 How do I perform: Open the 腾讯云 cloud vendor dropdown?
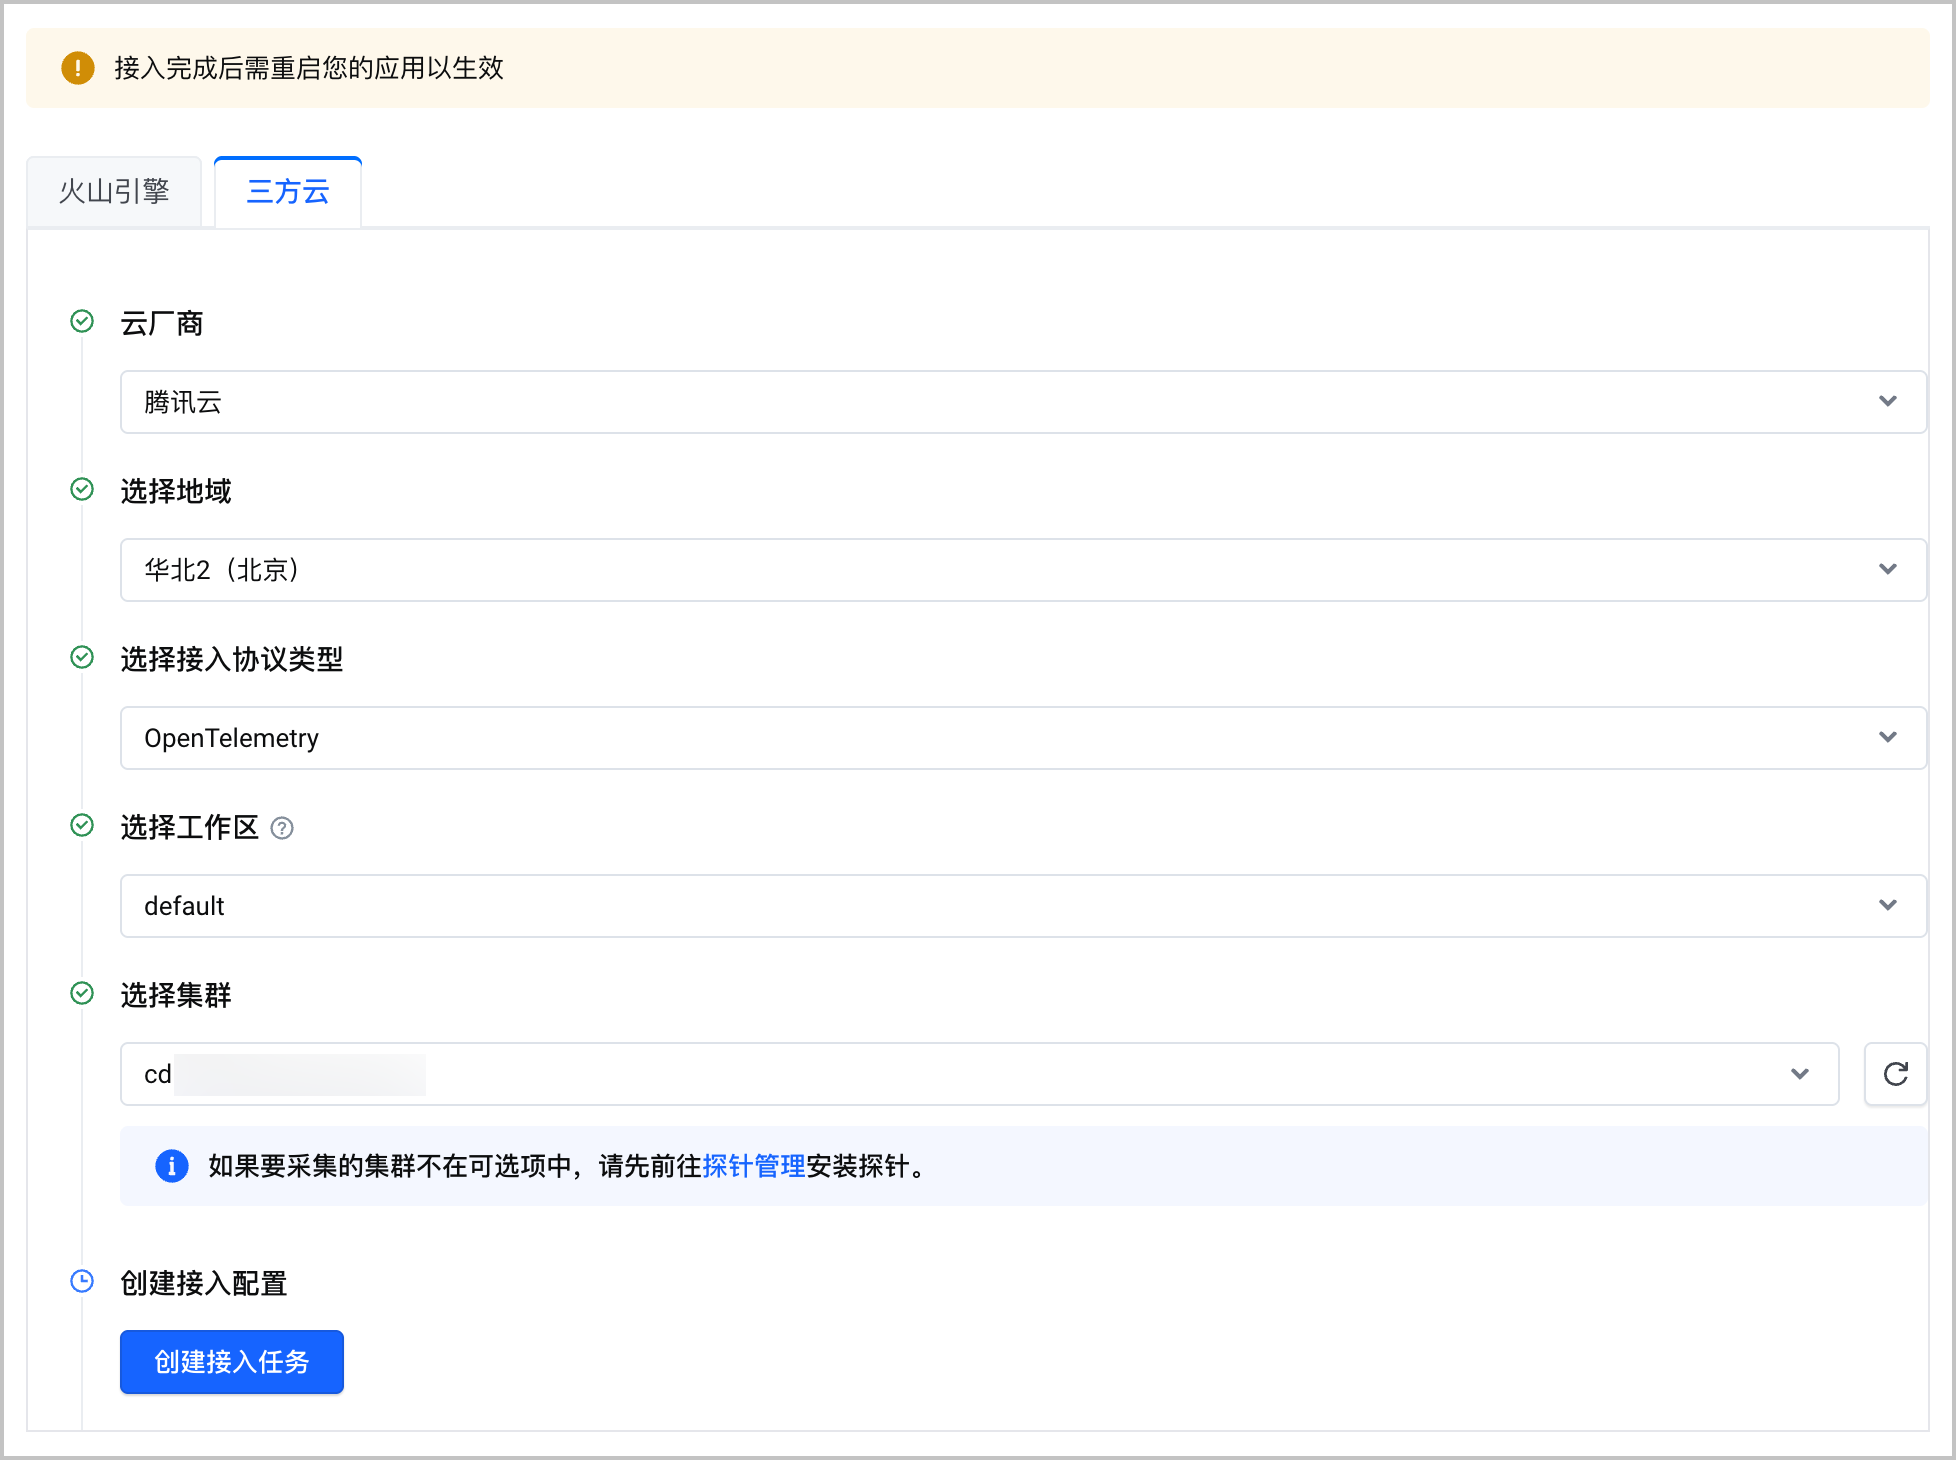pyautogui.click(x=1023, y=402)
